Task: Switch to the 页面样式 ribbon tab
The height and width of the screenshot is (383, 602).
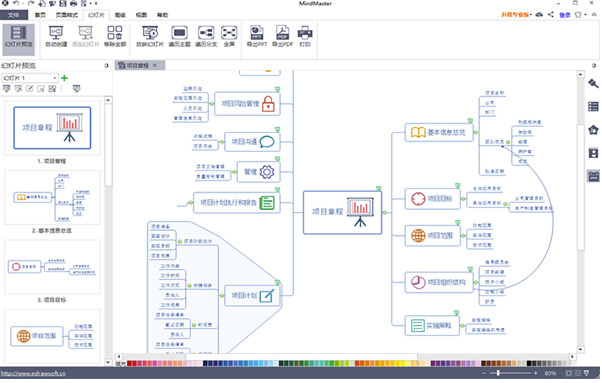Action: [67, 15]
